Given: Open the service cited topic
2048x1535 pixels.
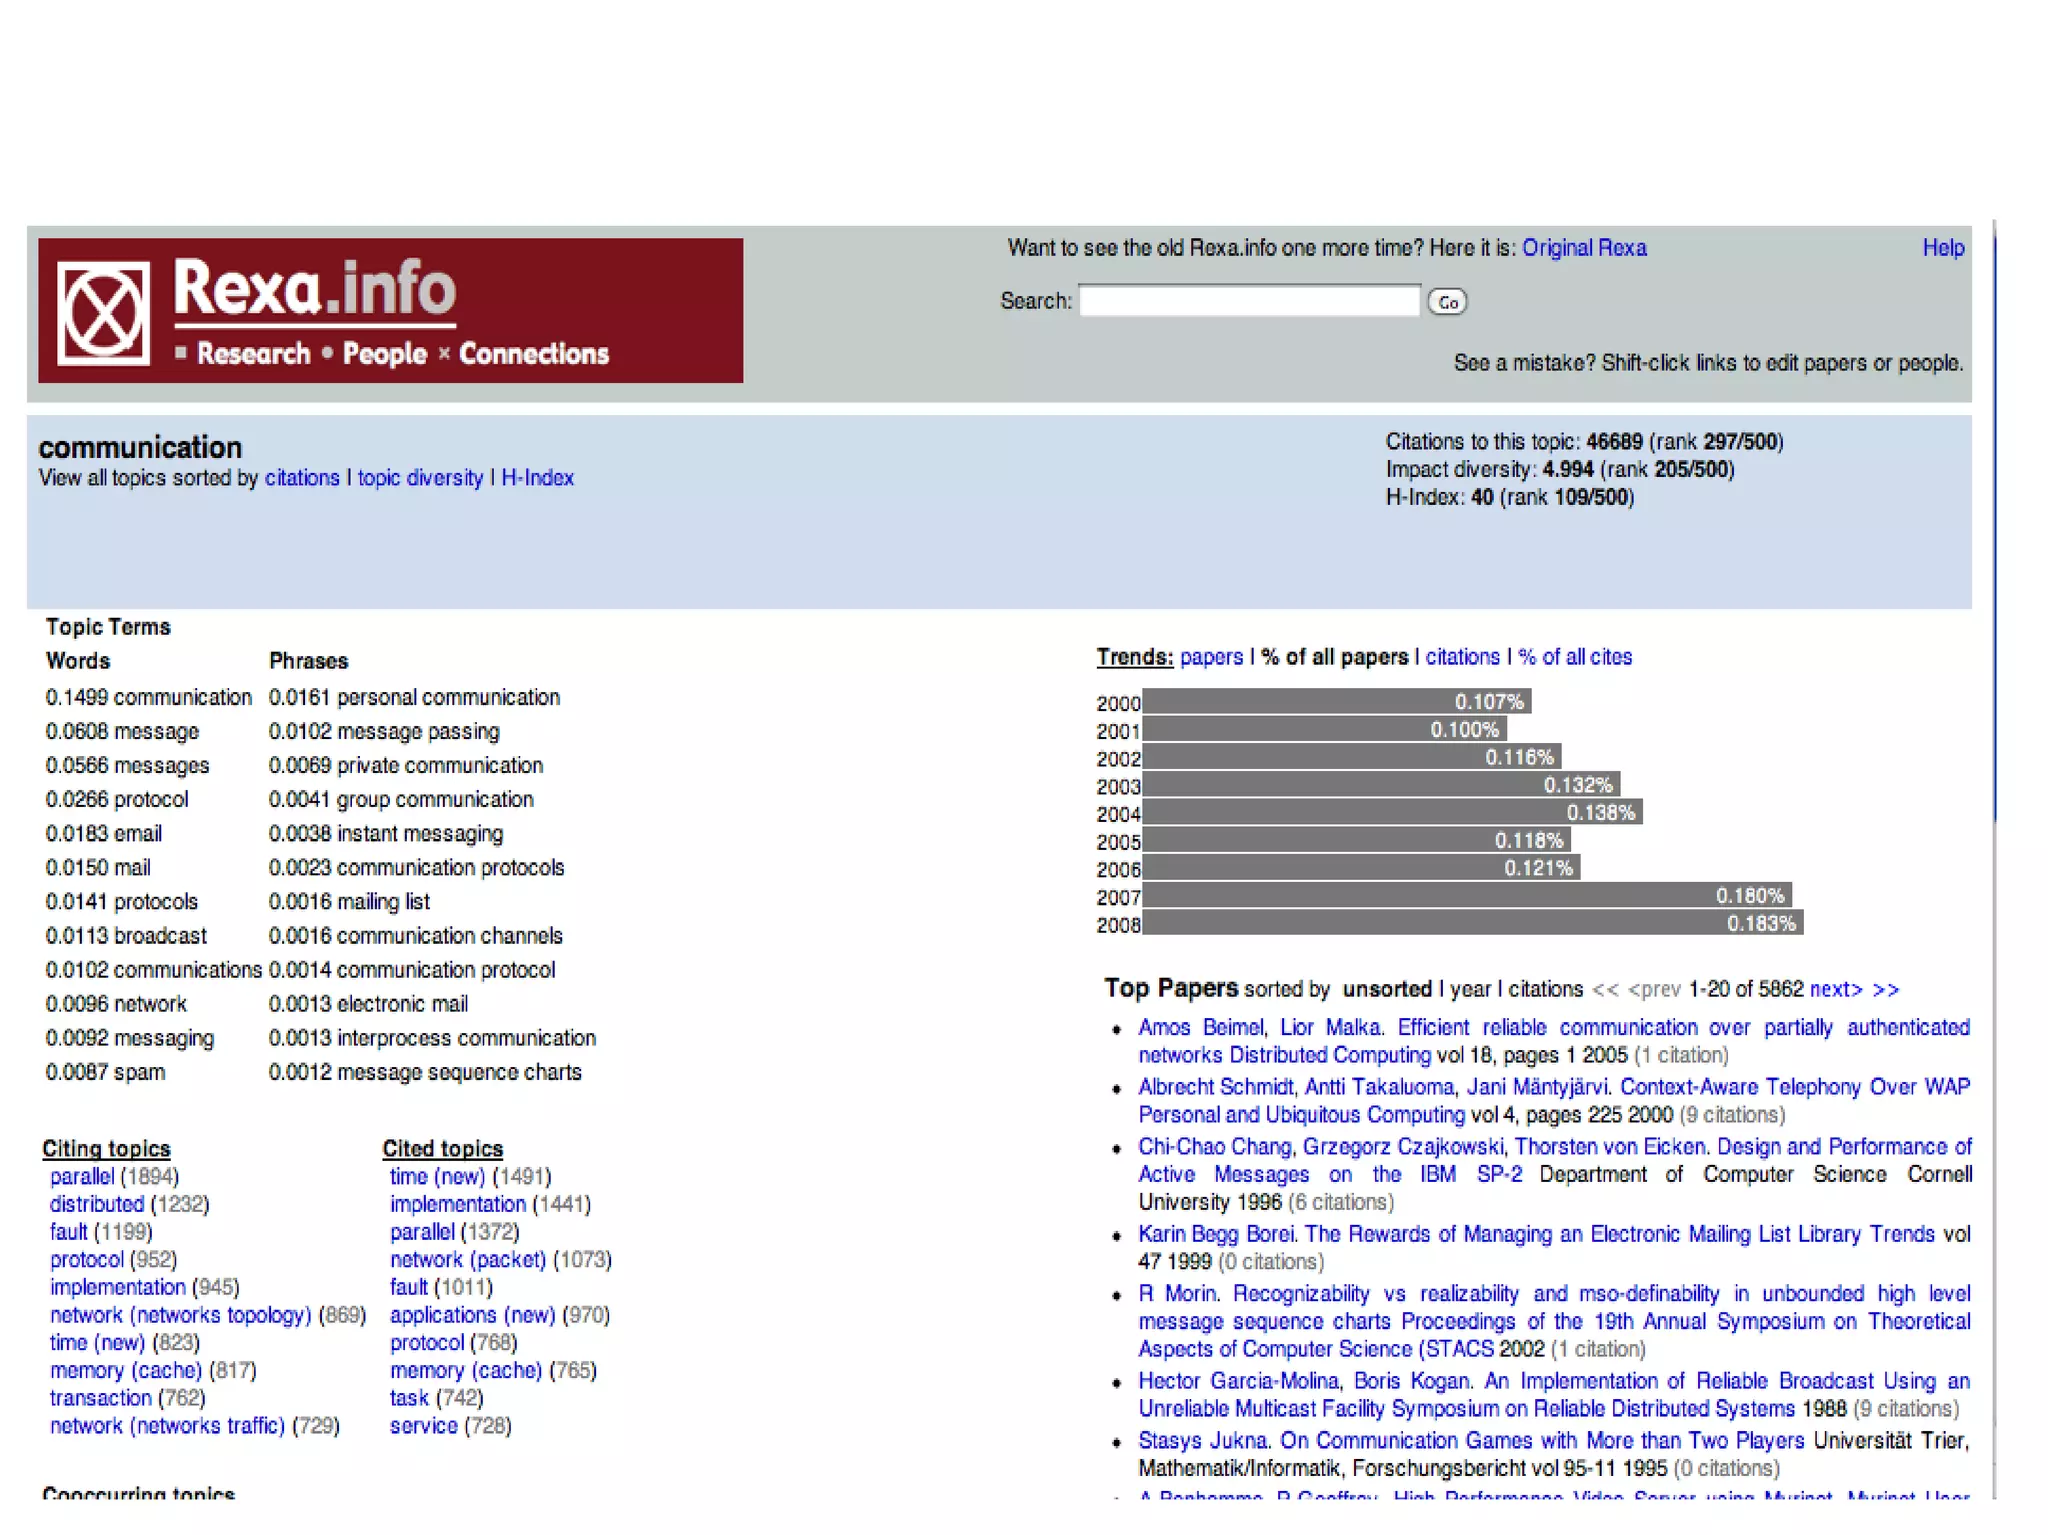Looking at the screenshot, I should point(423,1425).
